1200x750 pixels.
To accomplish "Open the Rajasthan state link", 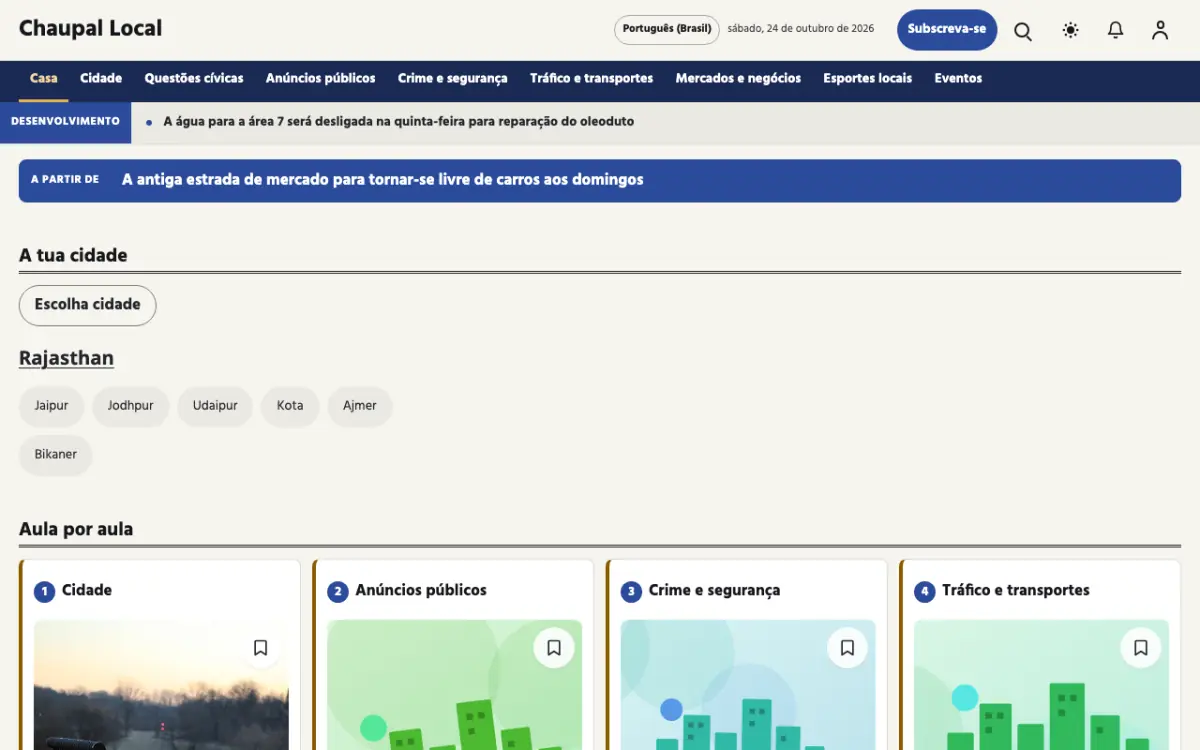I will click(x=66, y=358).
